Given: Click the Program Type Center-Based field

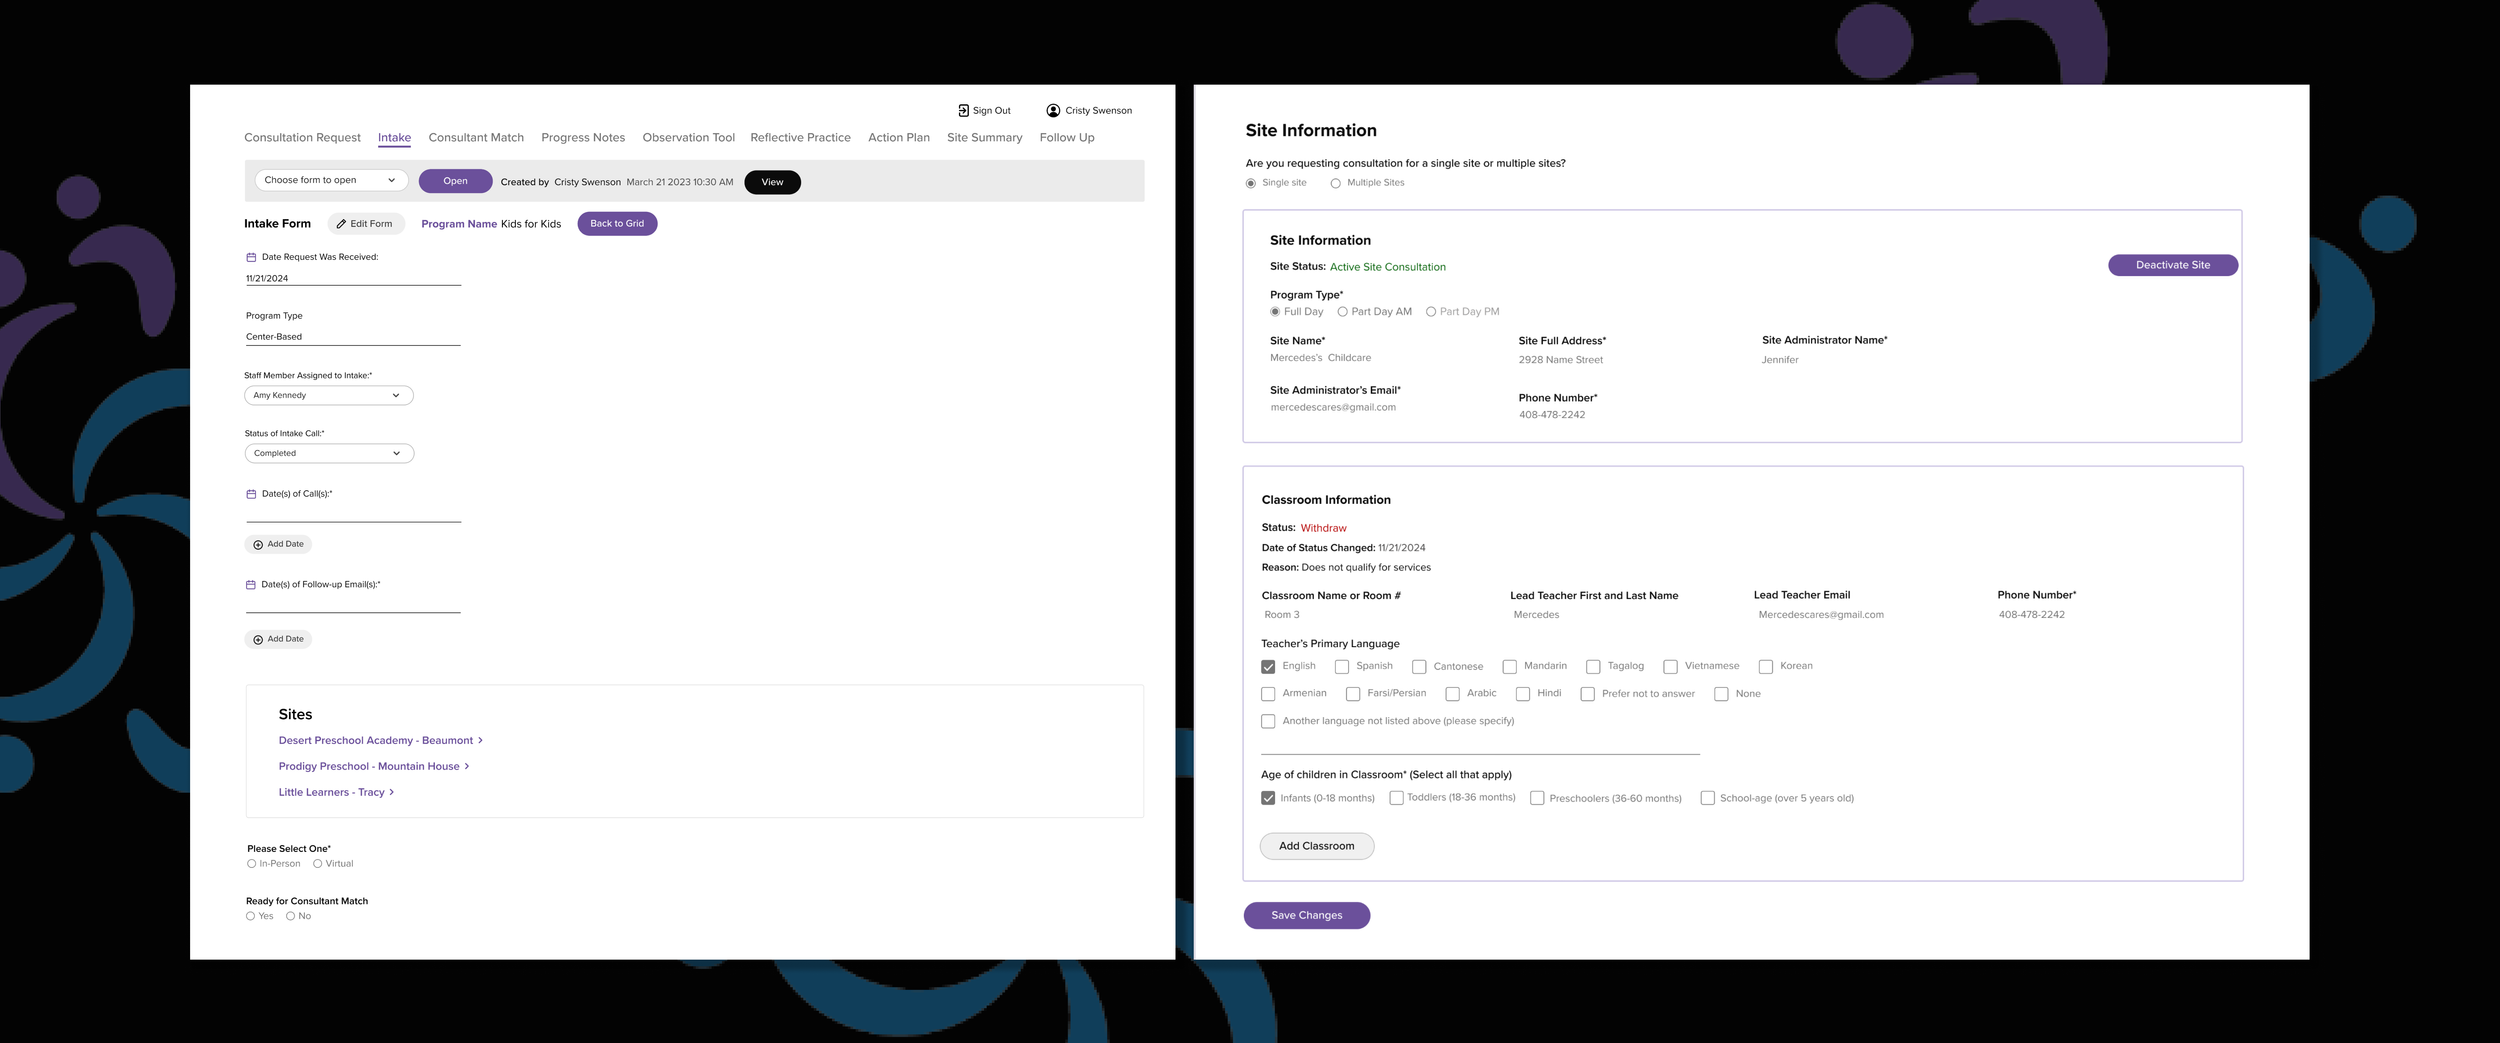Looking at the screenshot, I should point(353,337).
